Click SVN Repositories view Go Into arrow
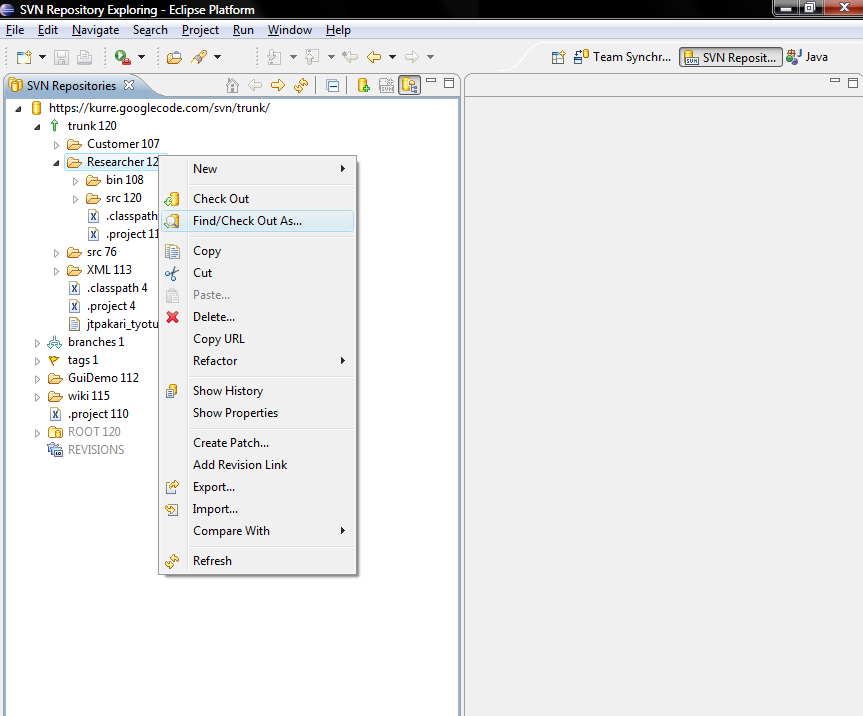863x716 pixels. point(278,85)
